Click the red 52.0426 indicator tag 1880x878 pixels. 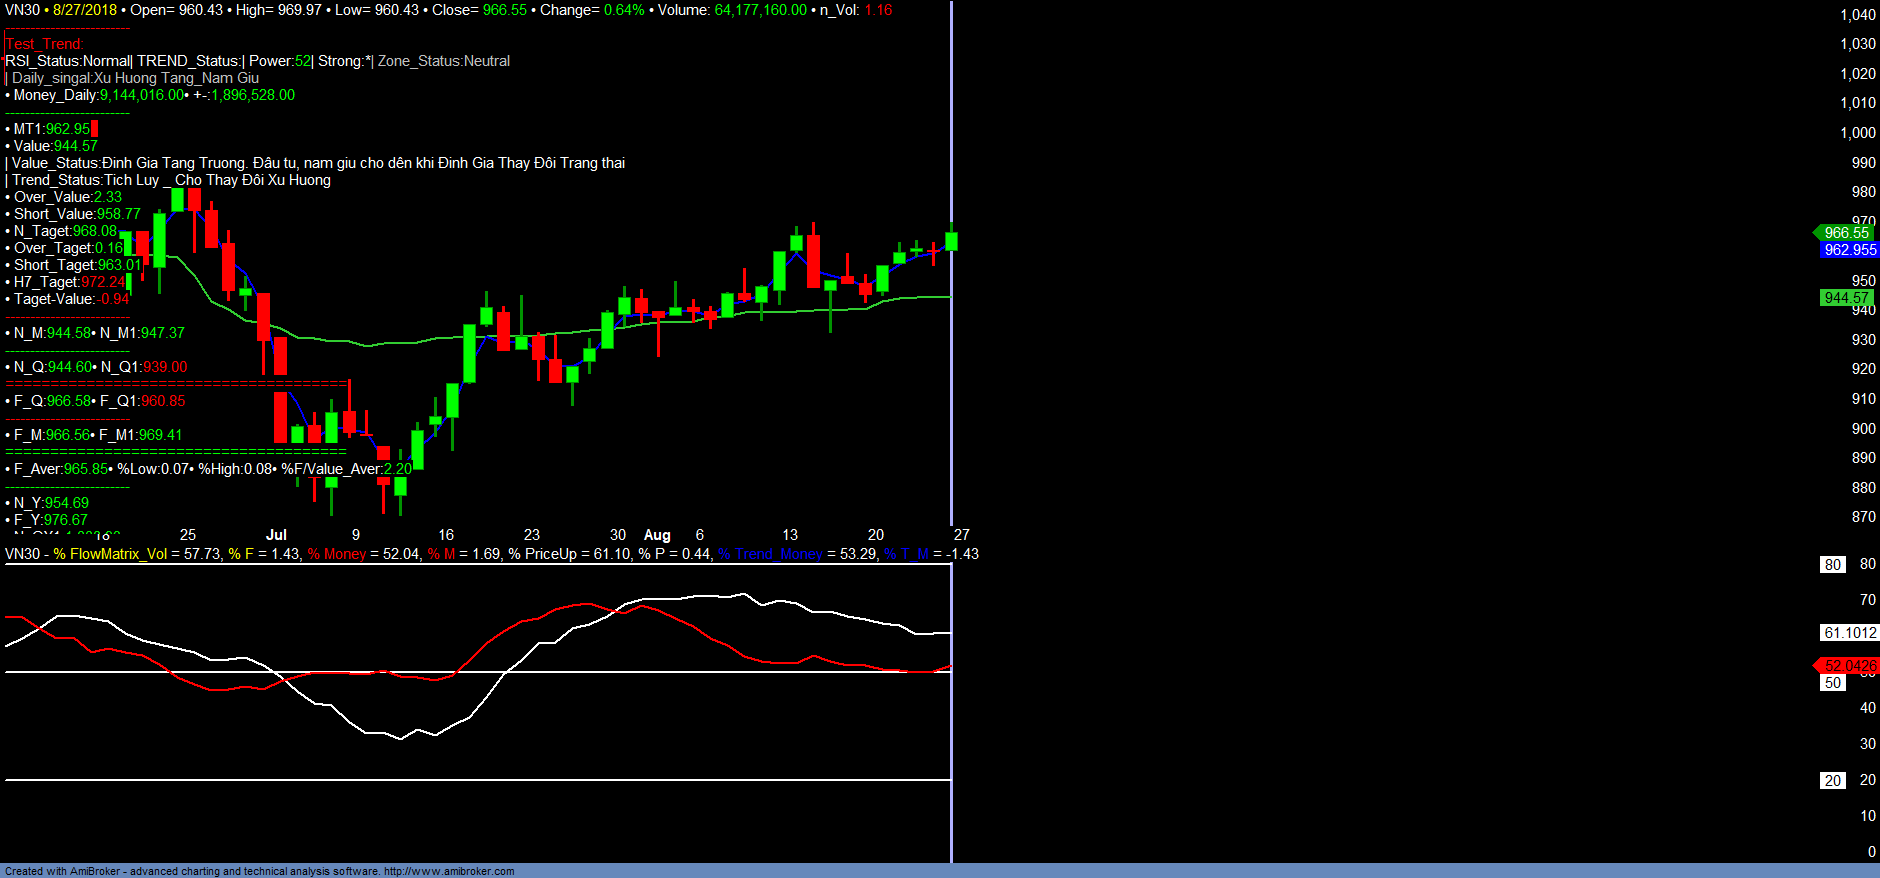coord(1849,665)
